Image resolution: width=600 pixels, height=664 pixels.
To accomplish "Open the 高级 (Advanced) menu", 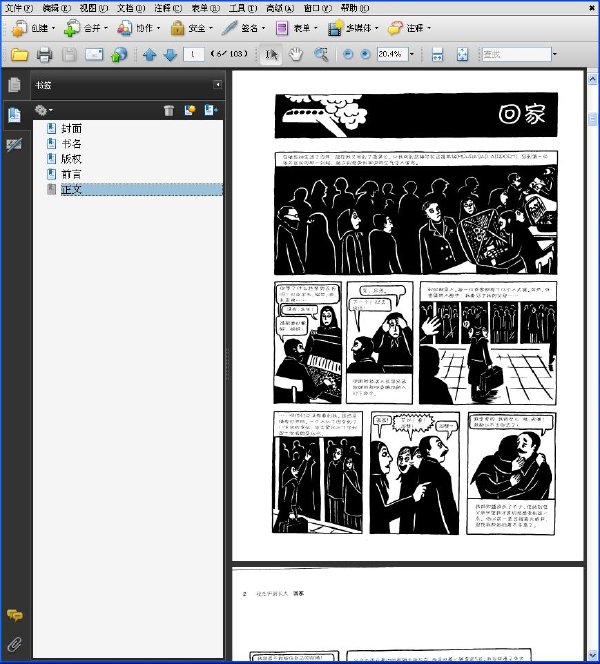I will pyautogui.click(x=280, y=8).
